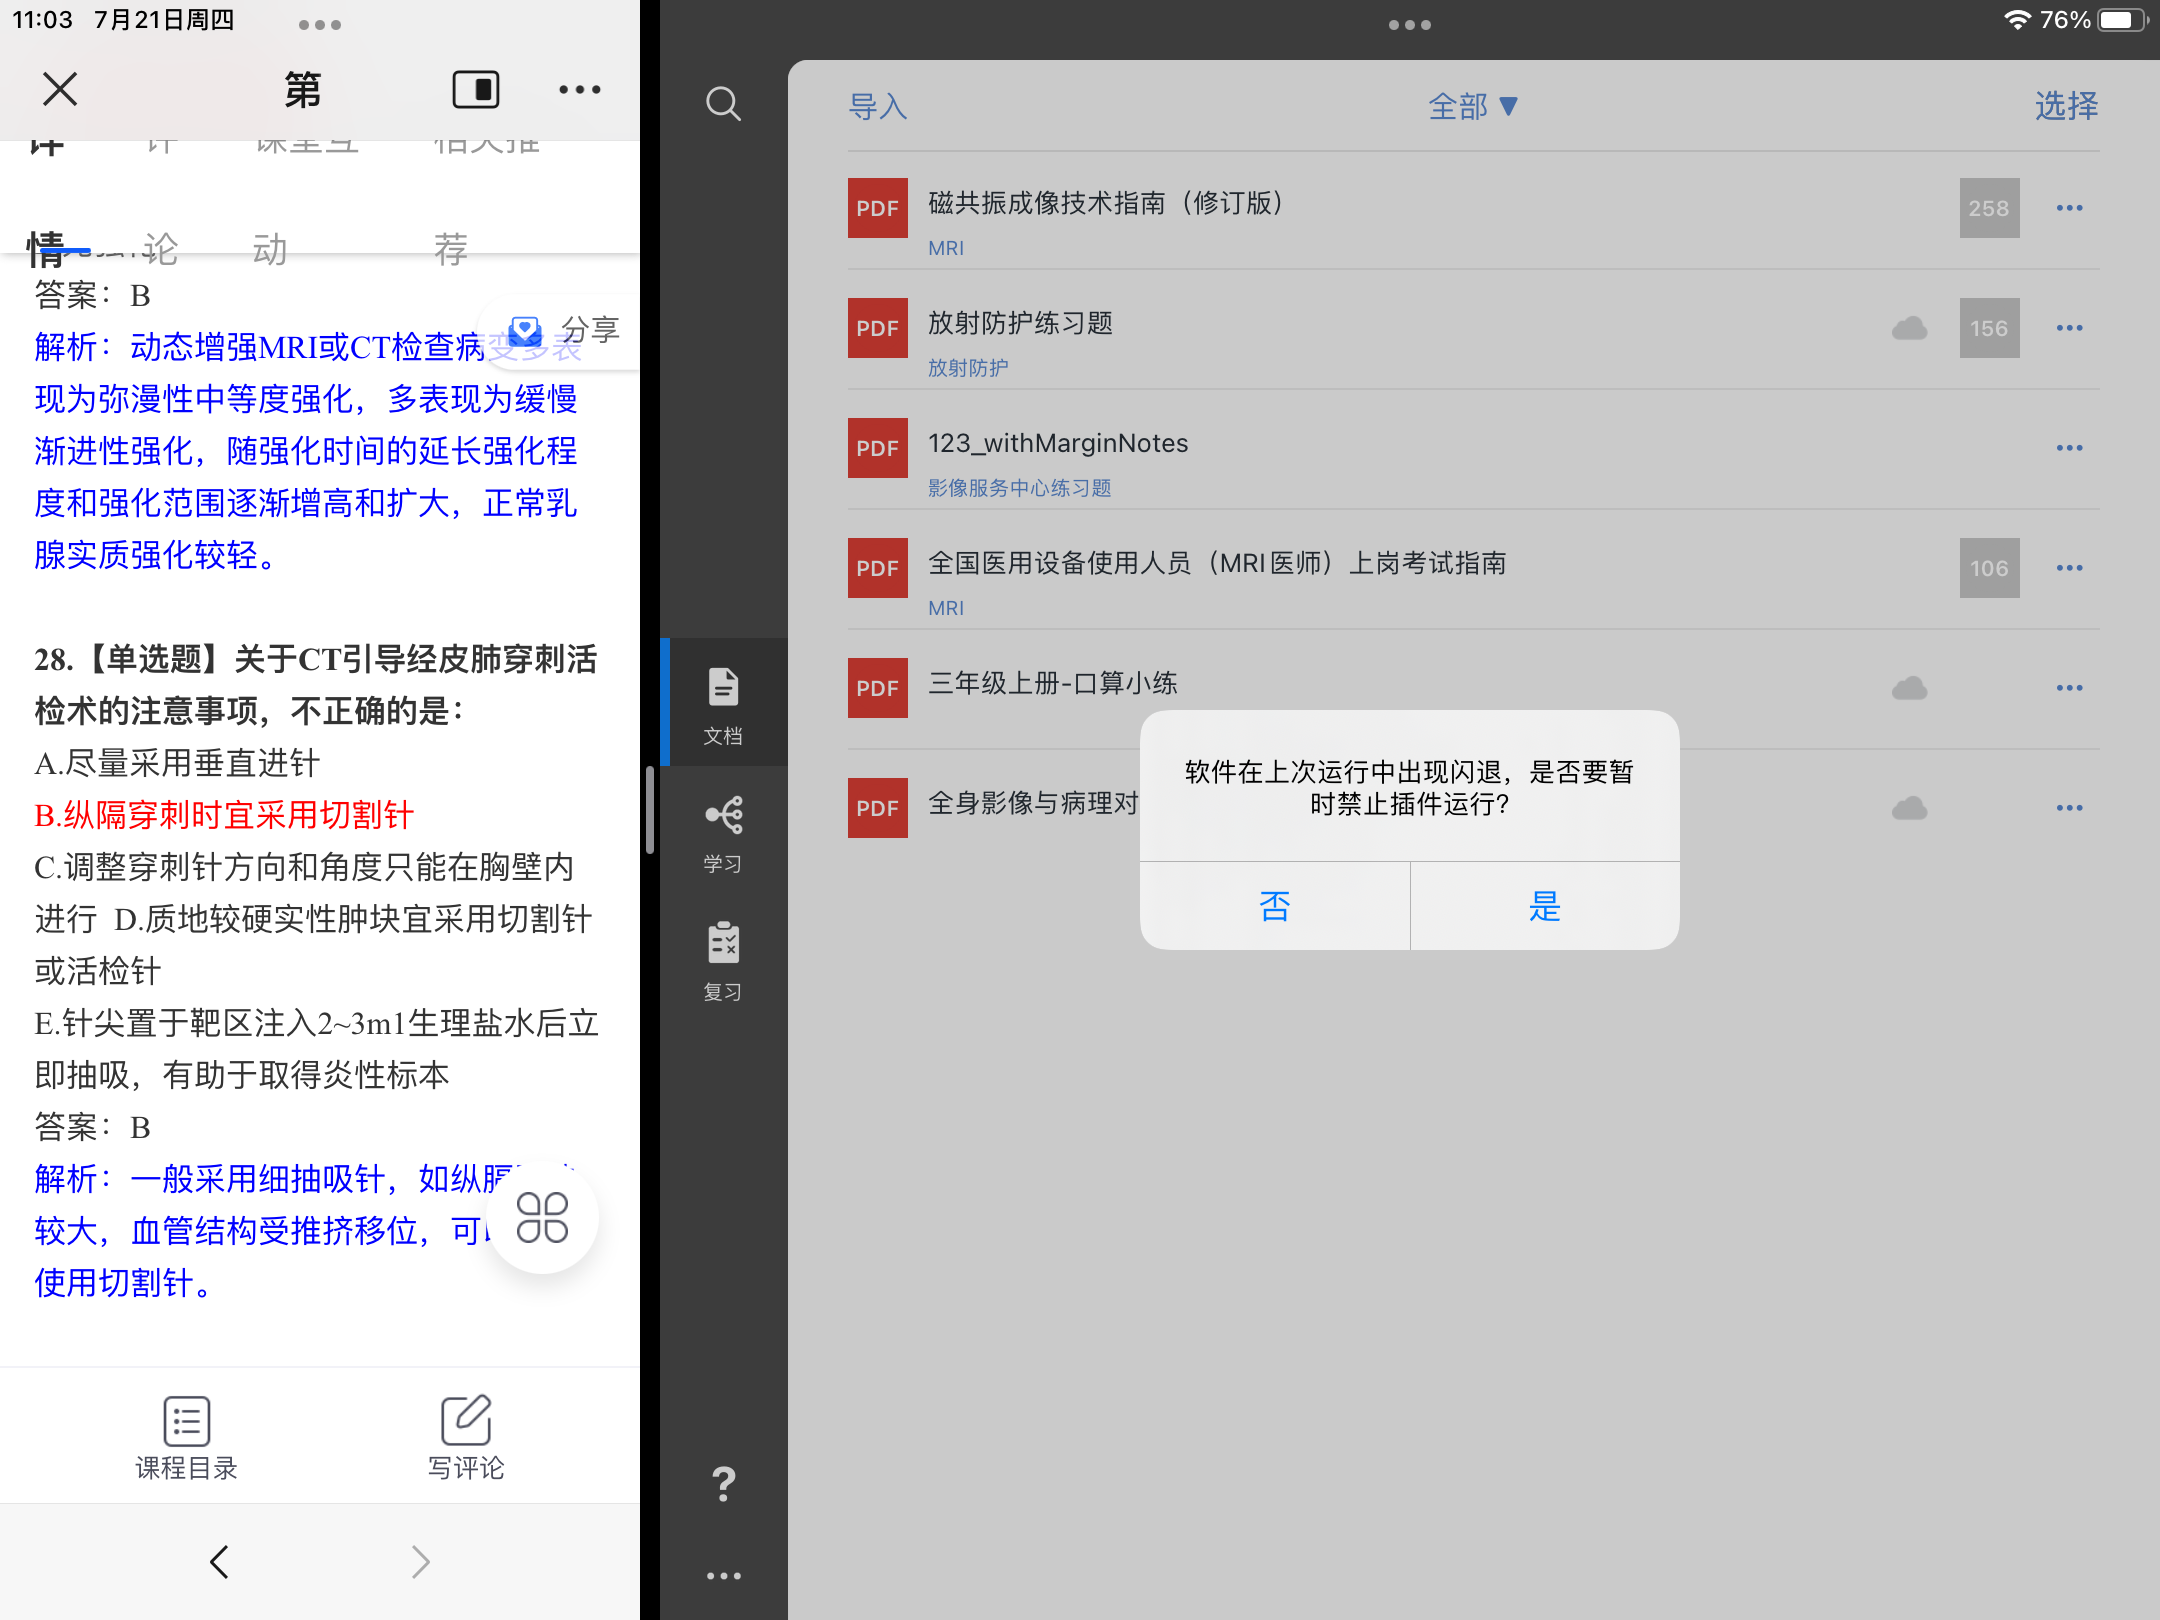This screenshot has width=2160, height=1620.
Task: Open the MRI tag under 磁共振成像技术指南
Action: (946, 248)
